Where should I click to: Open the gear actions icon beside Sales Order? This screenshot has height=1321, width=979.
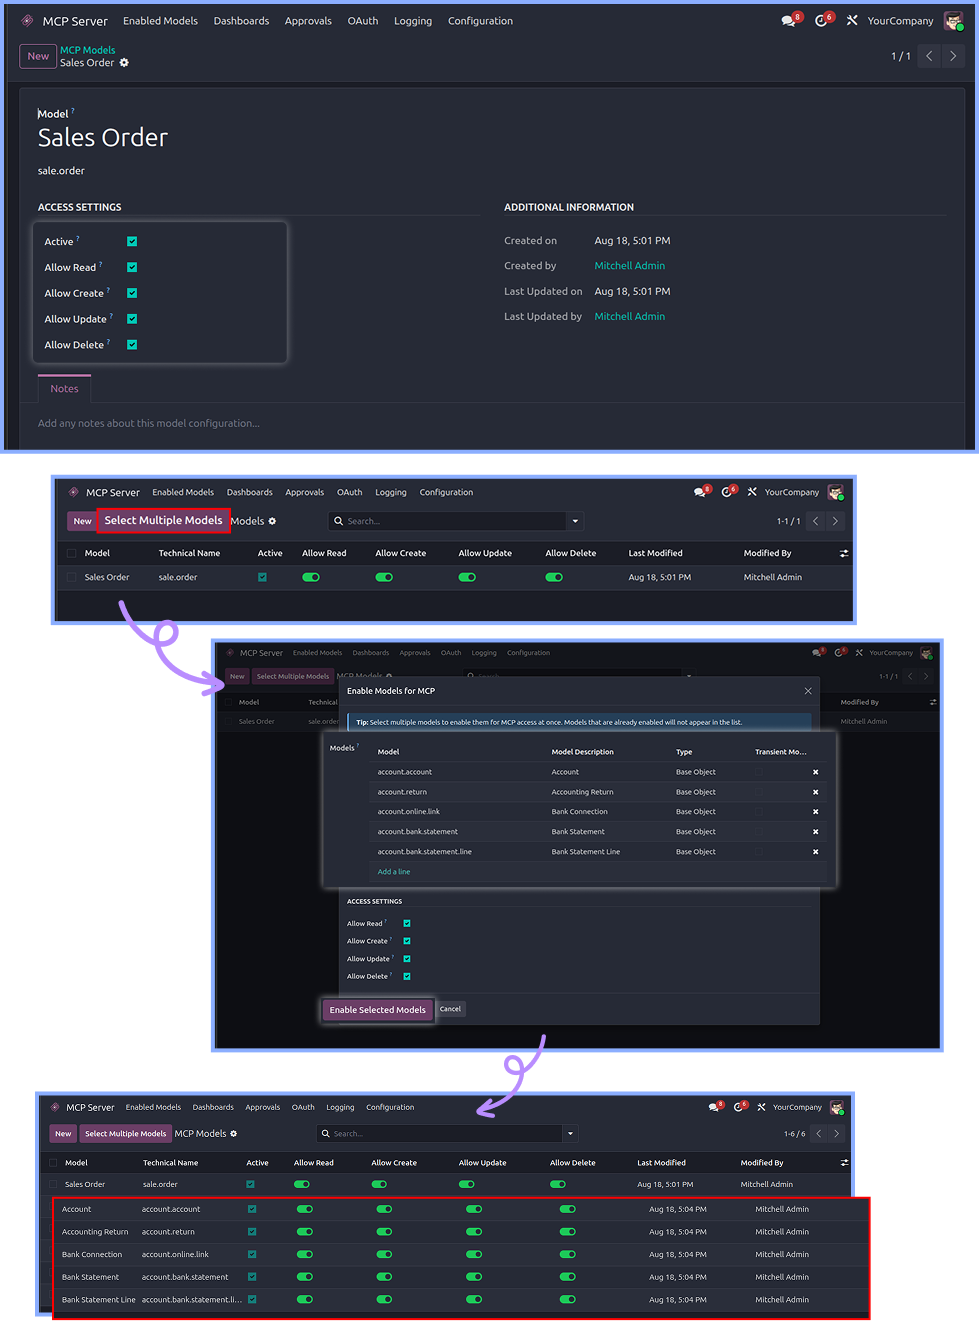tap(124, 63)
